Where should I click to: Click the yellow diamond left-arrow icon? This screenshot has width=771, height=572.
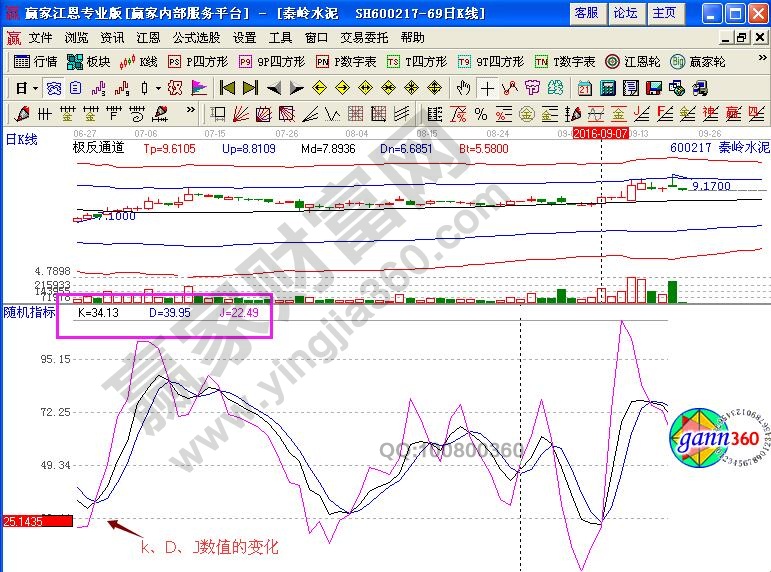coord(320,89)
